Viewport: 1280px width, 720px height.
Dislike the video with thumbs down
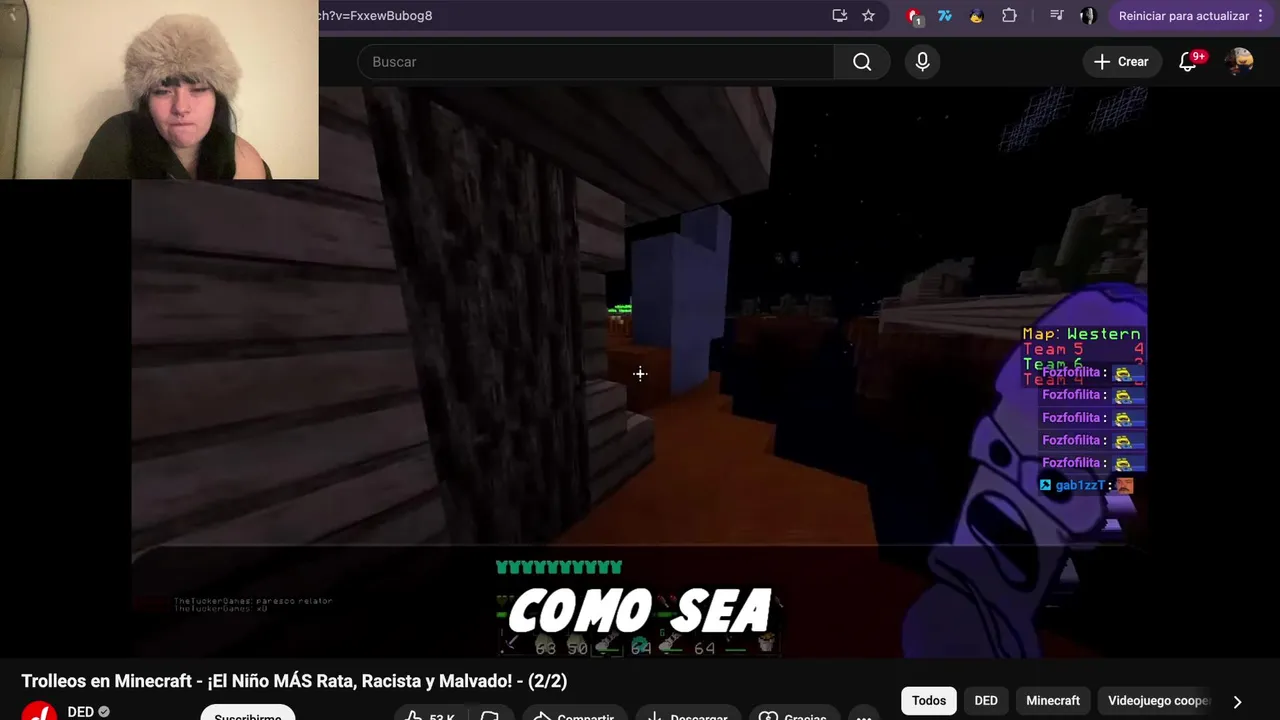(x=490, y=715)
